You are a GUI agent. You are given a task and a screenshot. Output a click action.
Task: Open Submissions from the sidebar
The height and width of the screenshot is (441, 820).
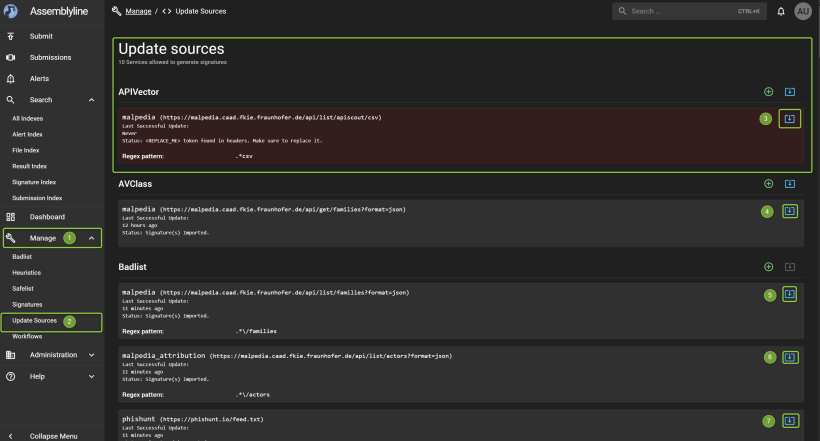coord(50,57)
